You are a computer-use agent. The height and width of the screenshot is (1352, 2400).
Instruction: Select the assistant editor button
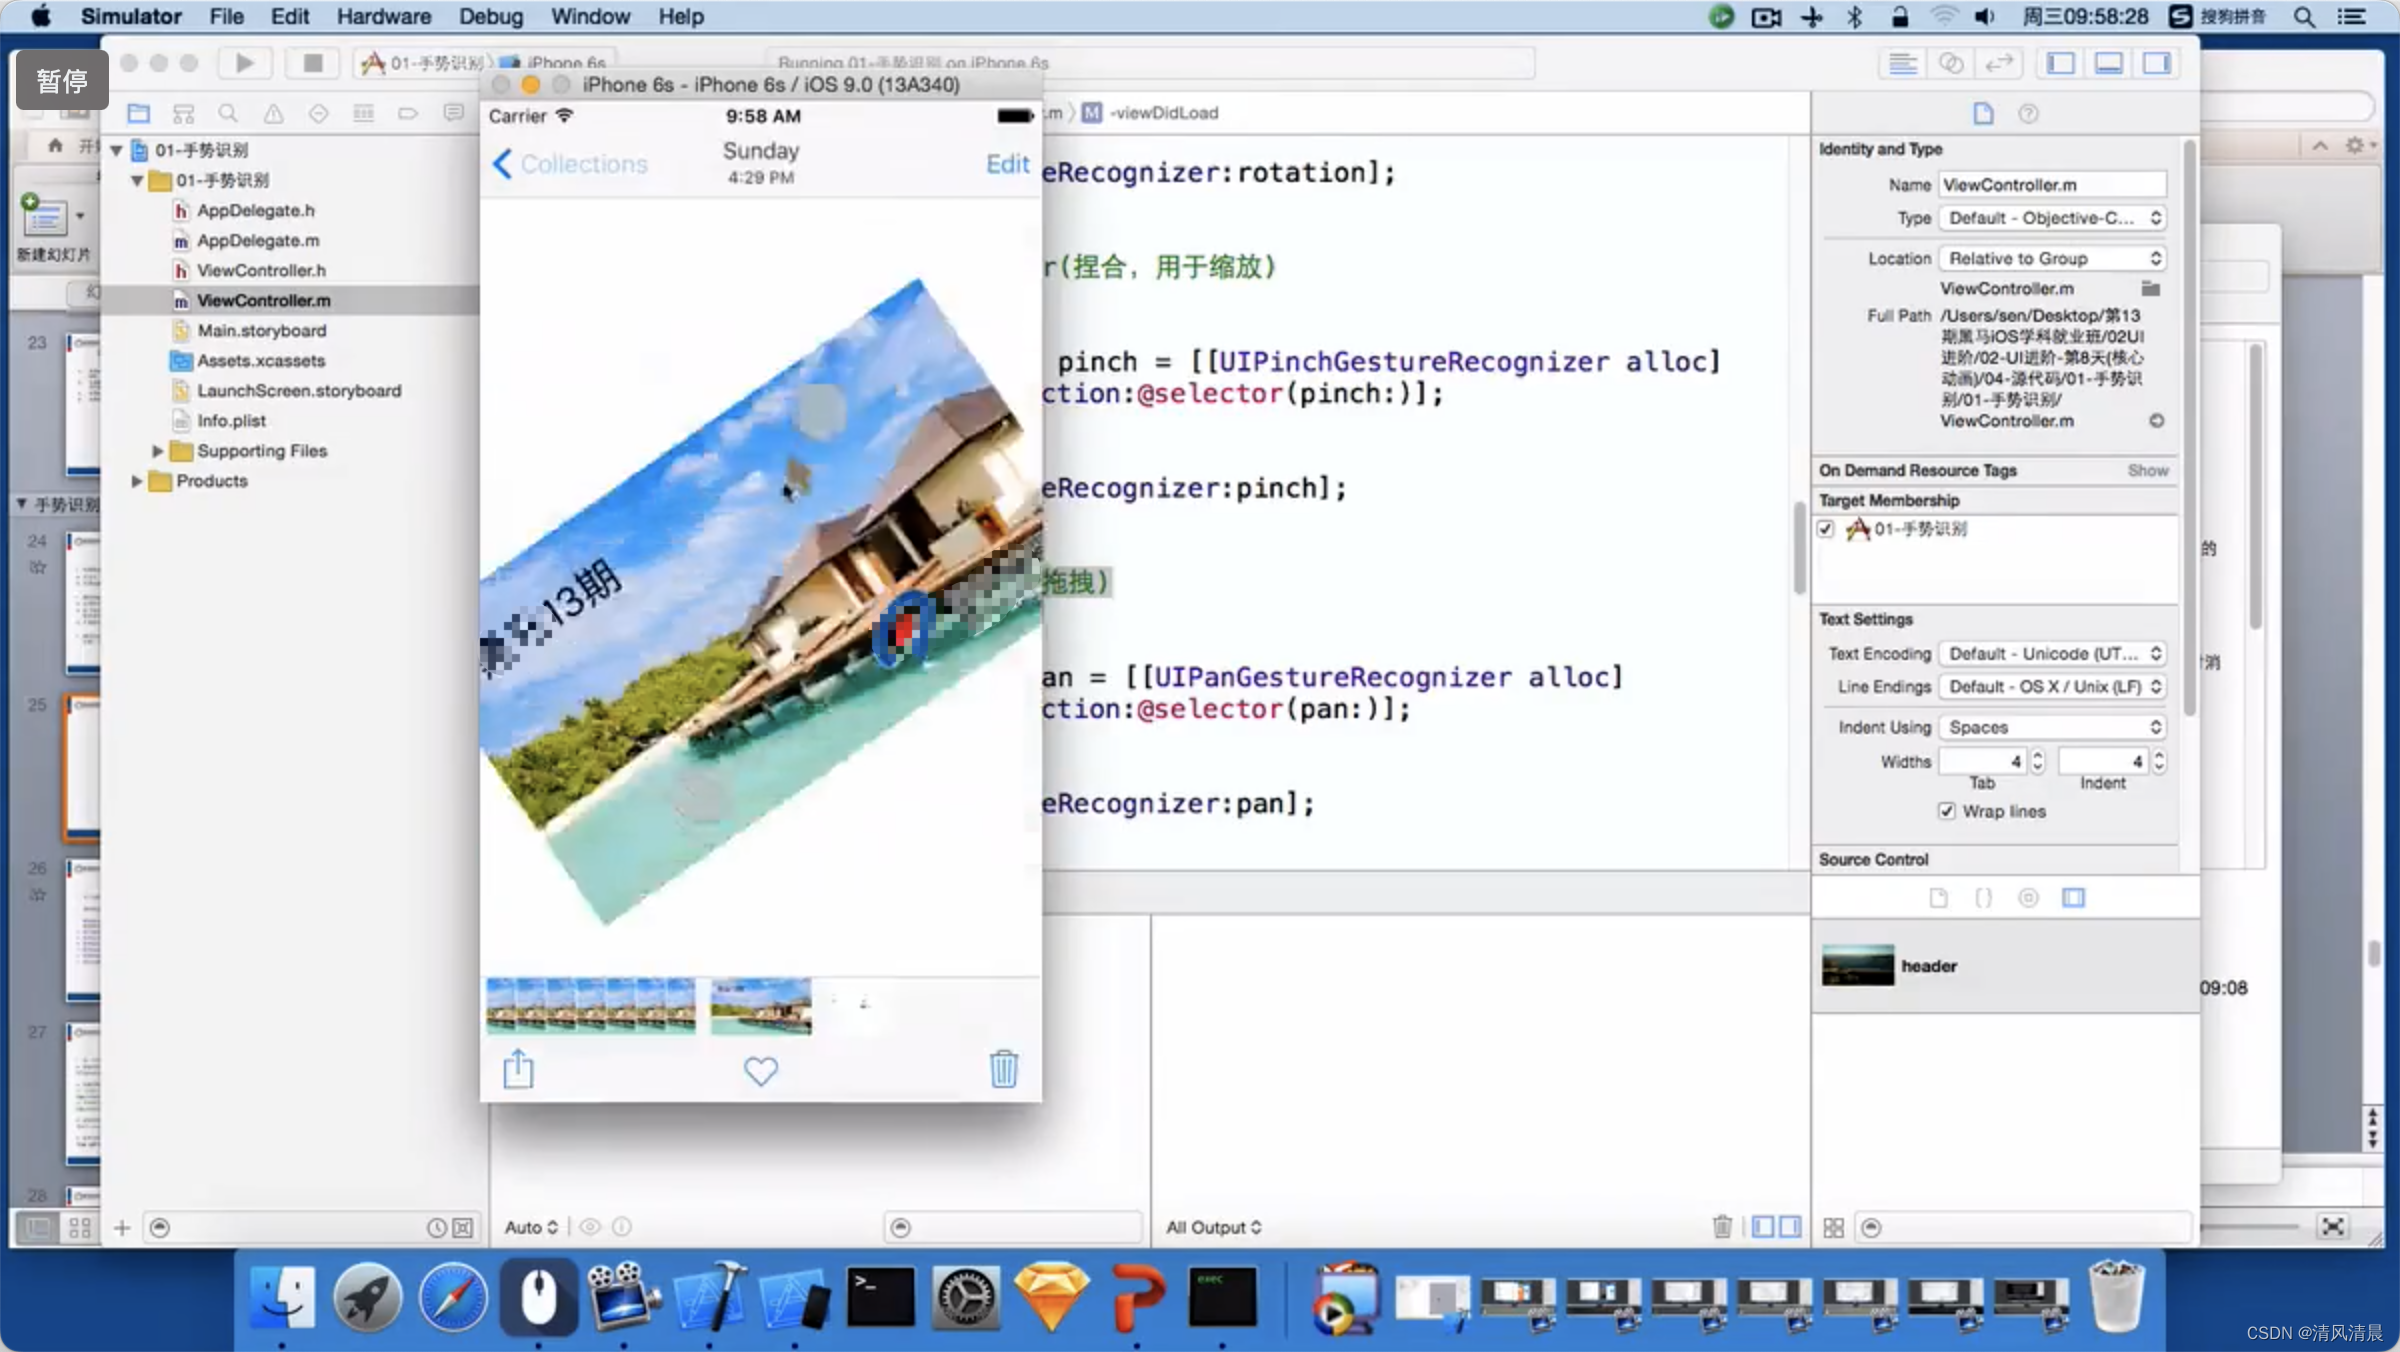pyautogui.click(x=1950, y=63)
